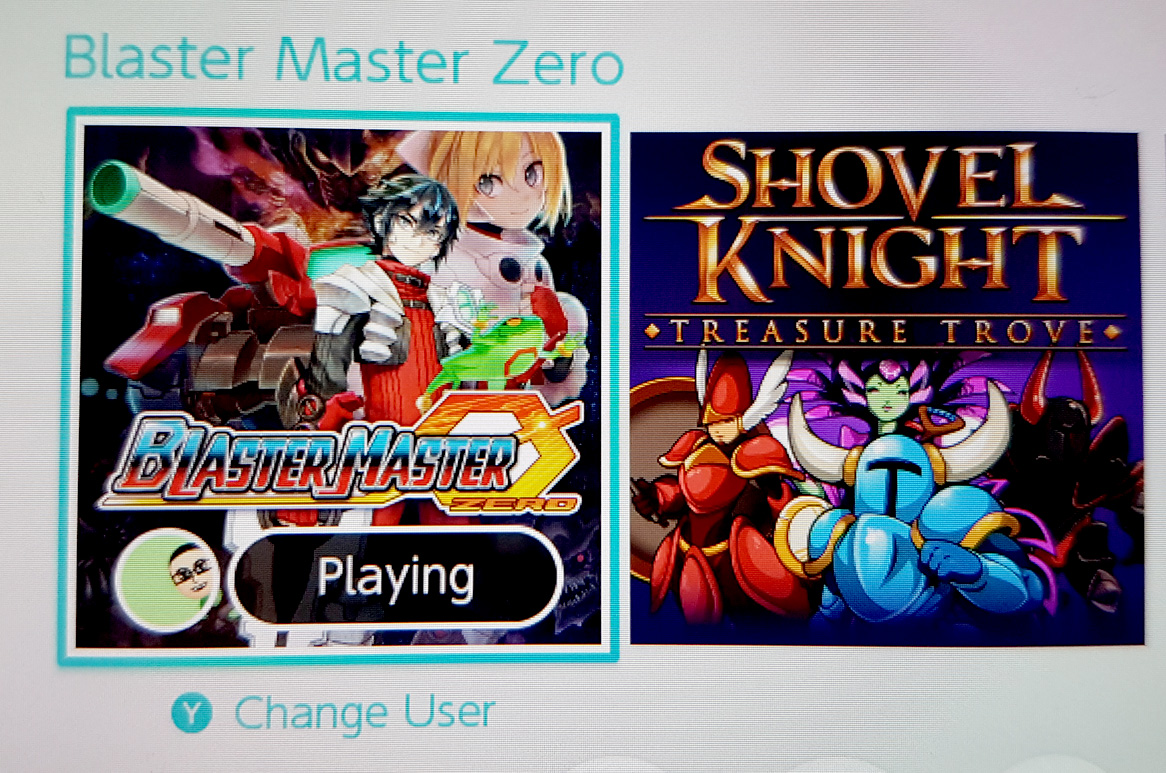Open the Shovel Knight Treasure Trove tile

886,388
